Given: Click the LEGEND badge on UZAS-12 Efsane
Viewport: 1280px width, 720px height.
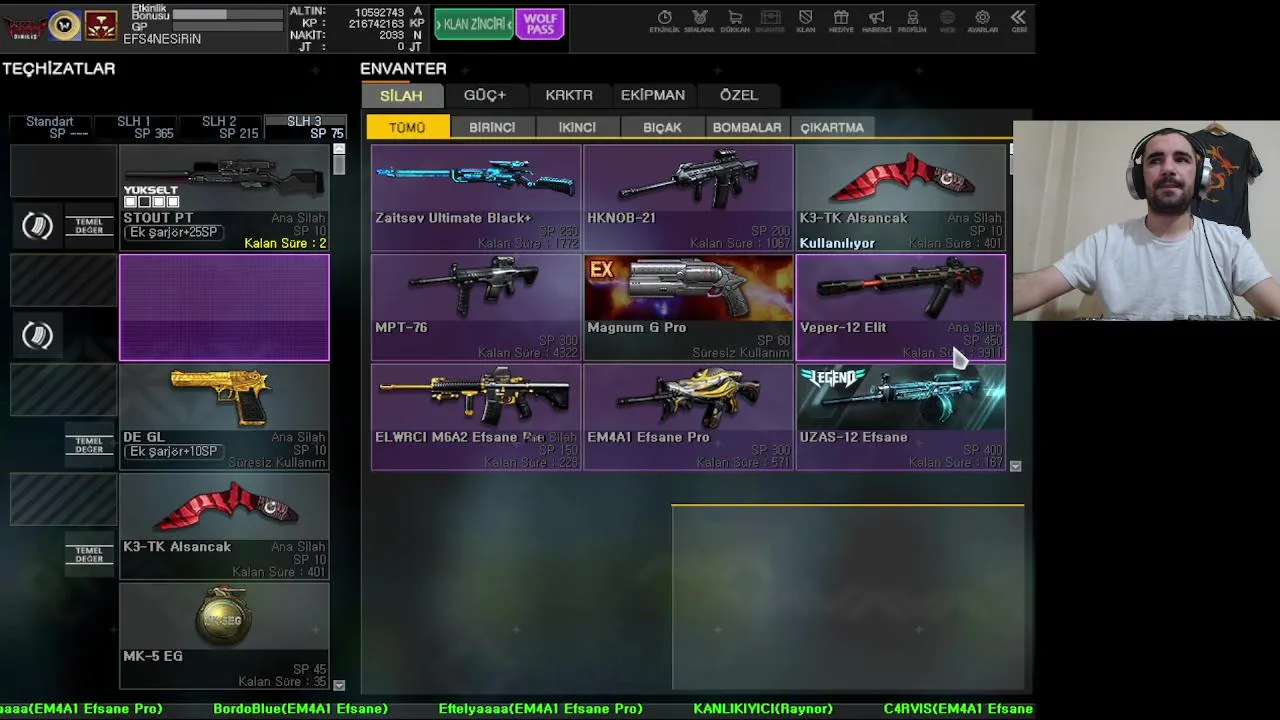Looking at the screenshot, I should (x=832, y=378).
